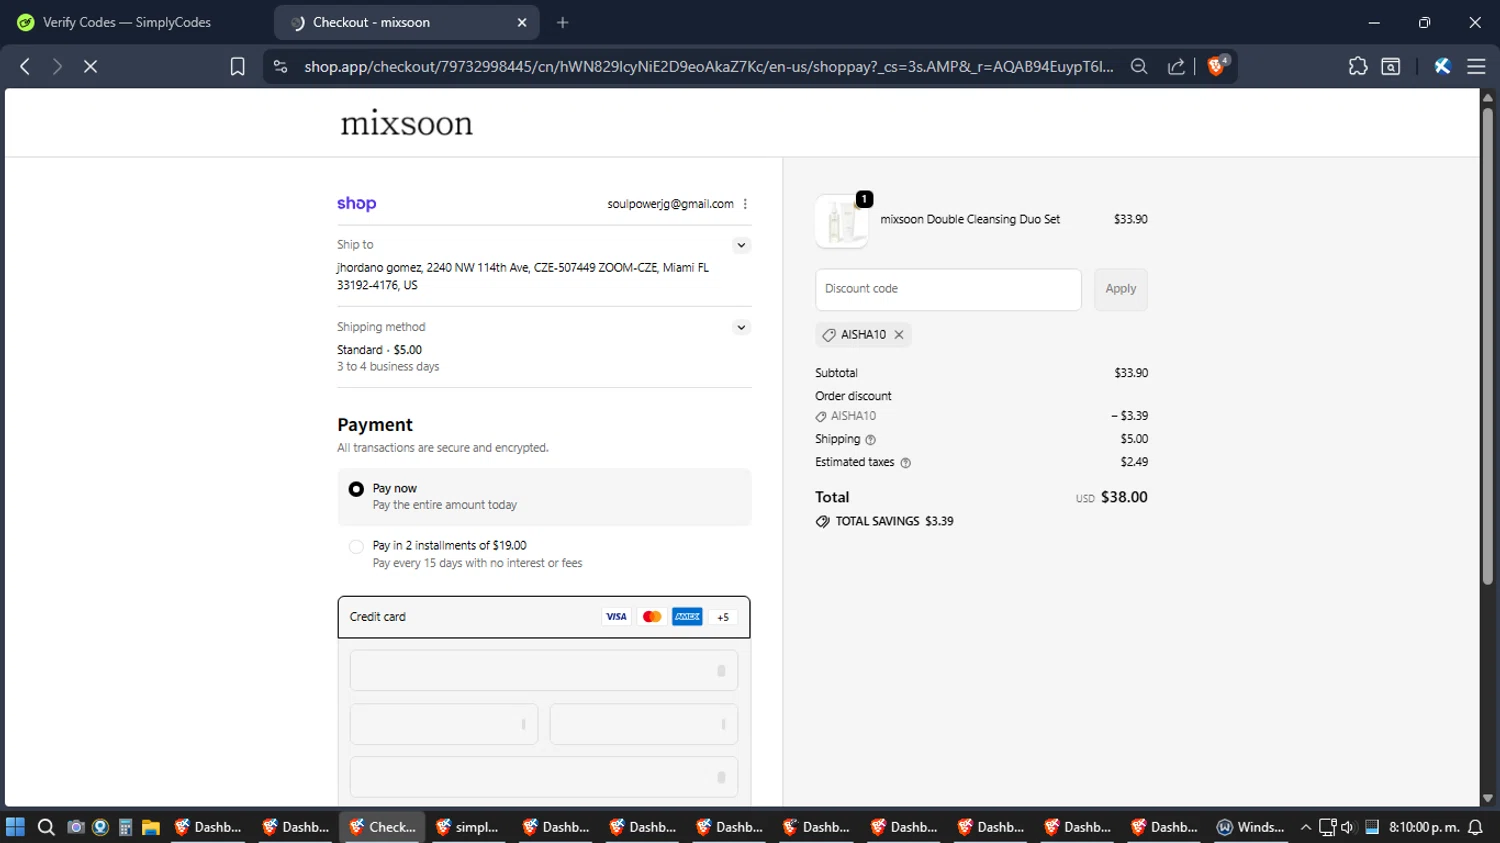Screen dimensions: 1500x843
Task: View site information icon in address bar
Action: coord(281,66)
